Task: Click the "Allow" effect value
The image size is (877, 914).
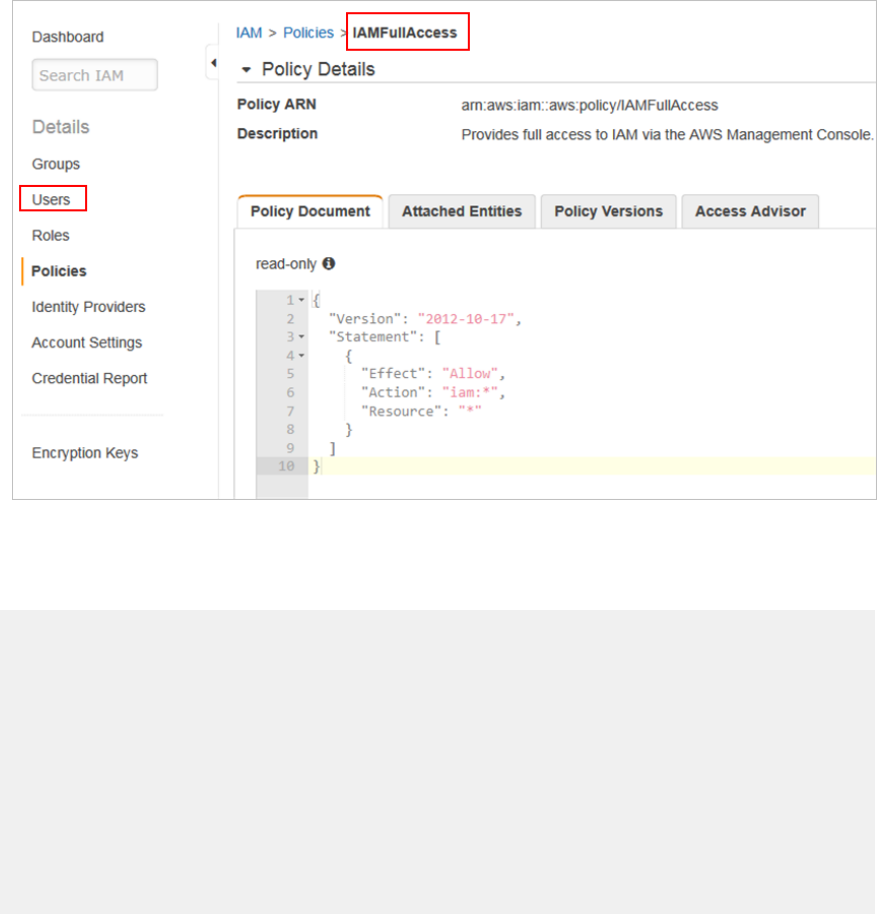Action: (470, 373)
